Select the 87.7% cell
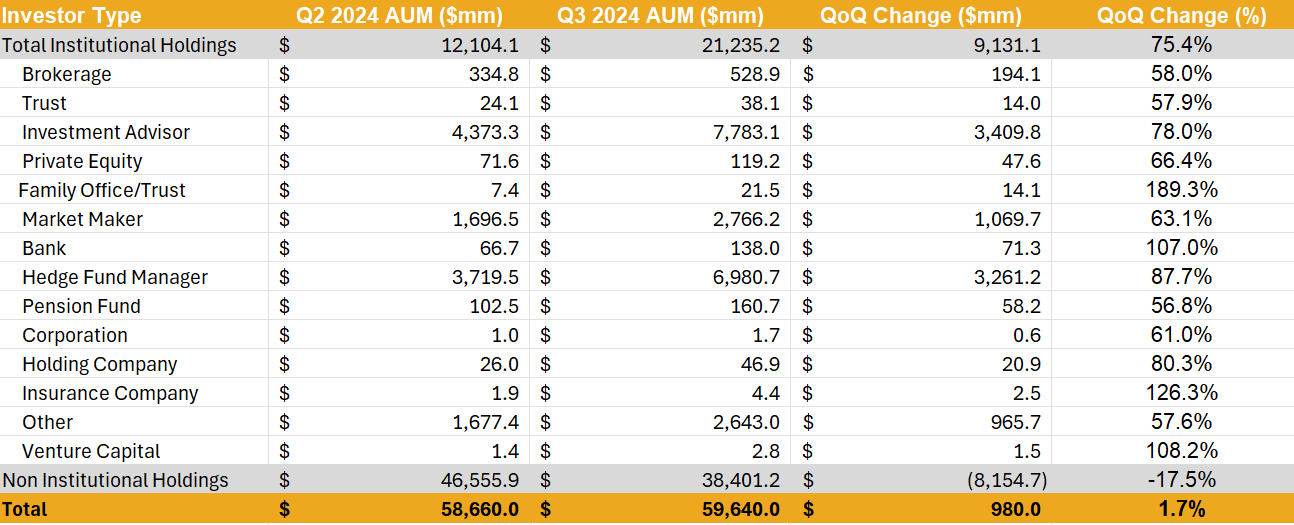The height and width of the screenshot is (525, 1294). 1181,277
